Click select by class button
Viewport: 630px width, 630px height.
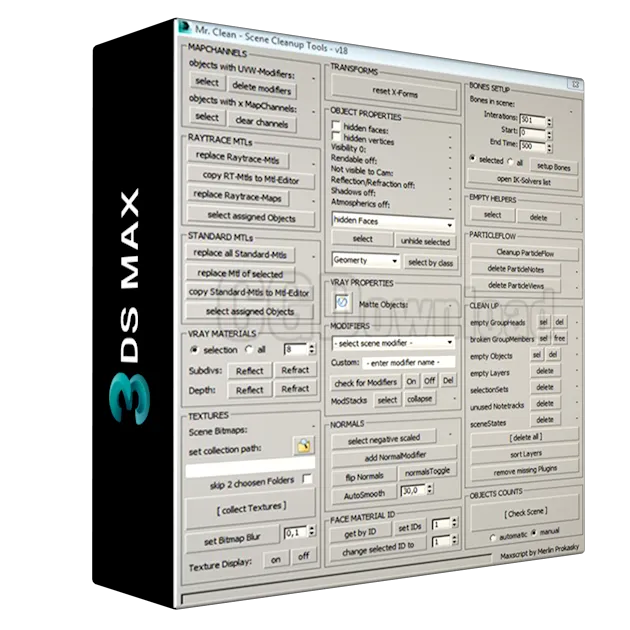430,263
